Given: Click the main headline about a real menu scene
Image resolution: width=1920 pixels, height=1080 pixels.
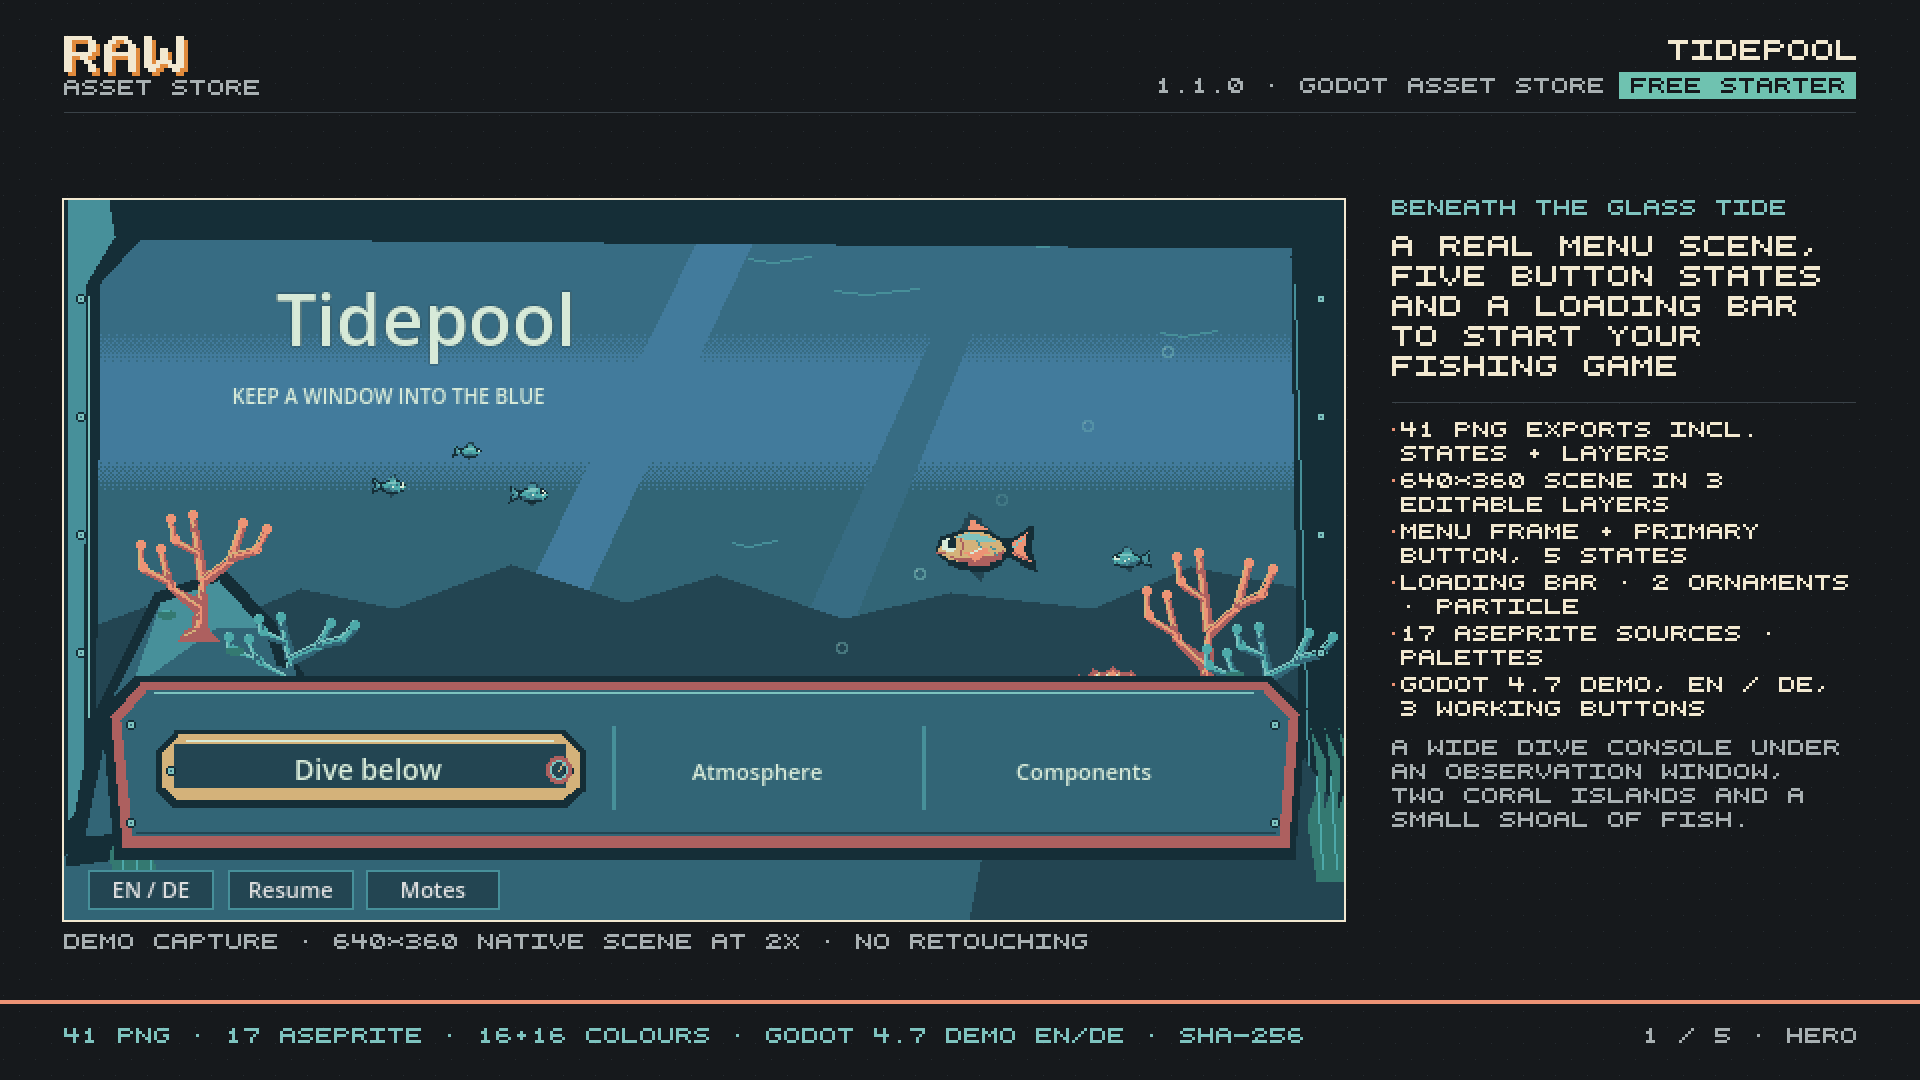Looking at the screenshot, I should click(1606, 306).
